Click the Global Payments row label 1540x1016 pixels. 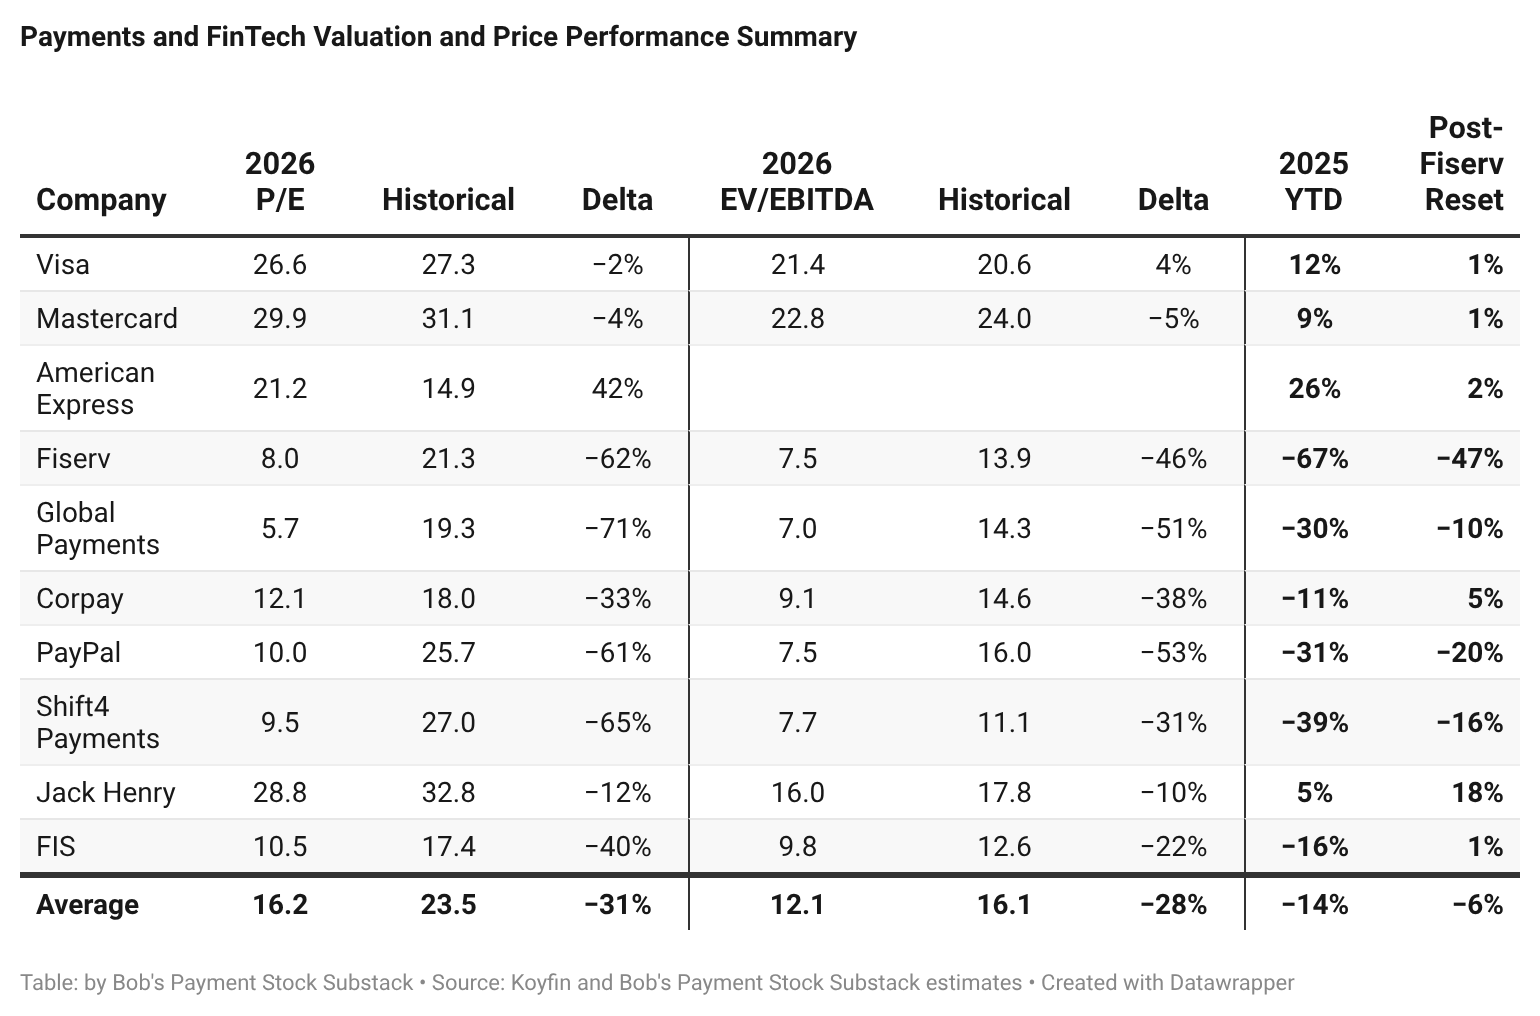pyautogui.click(x=98, y=528)
